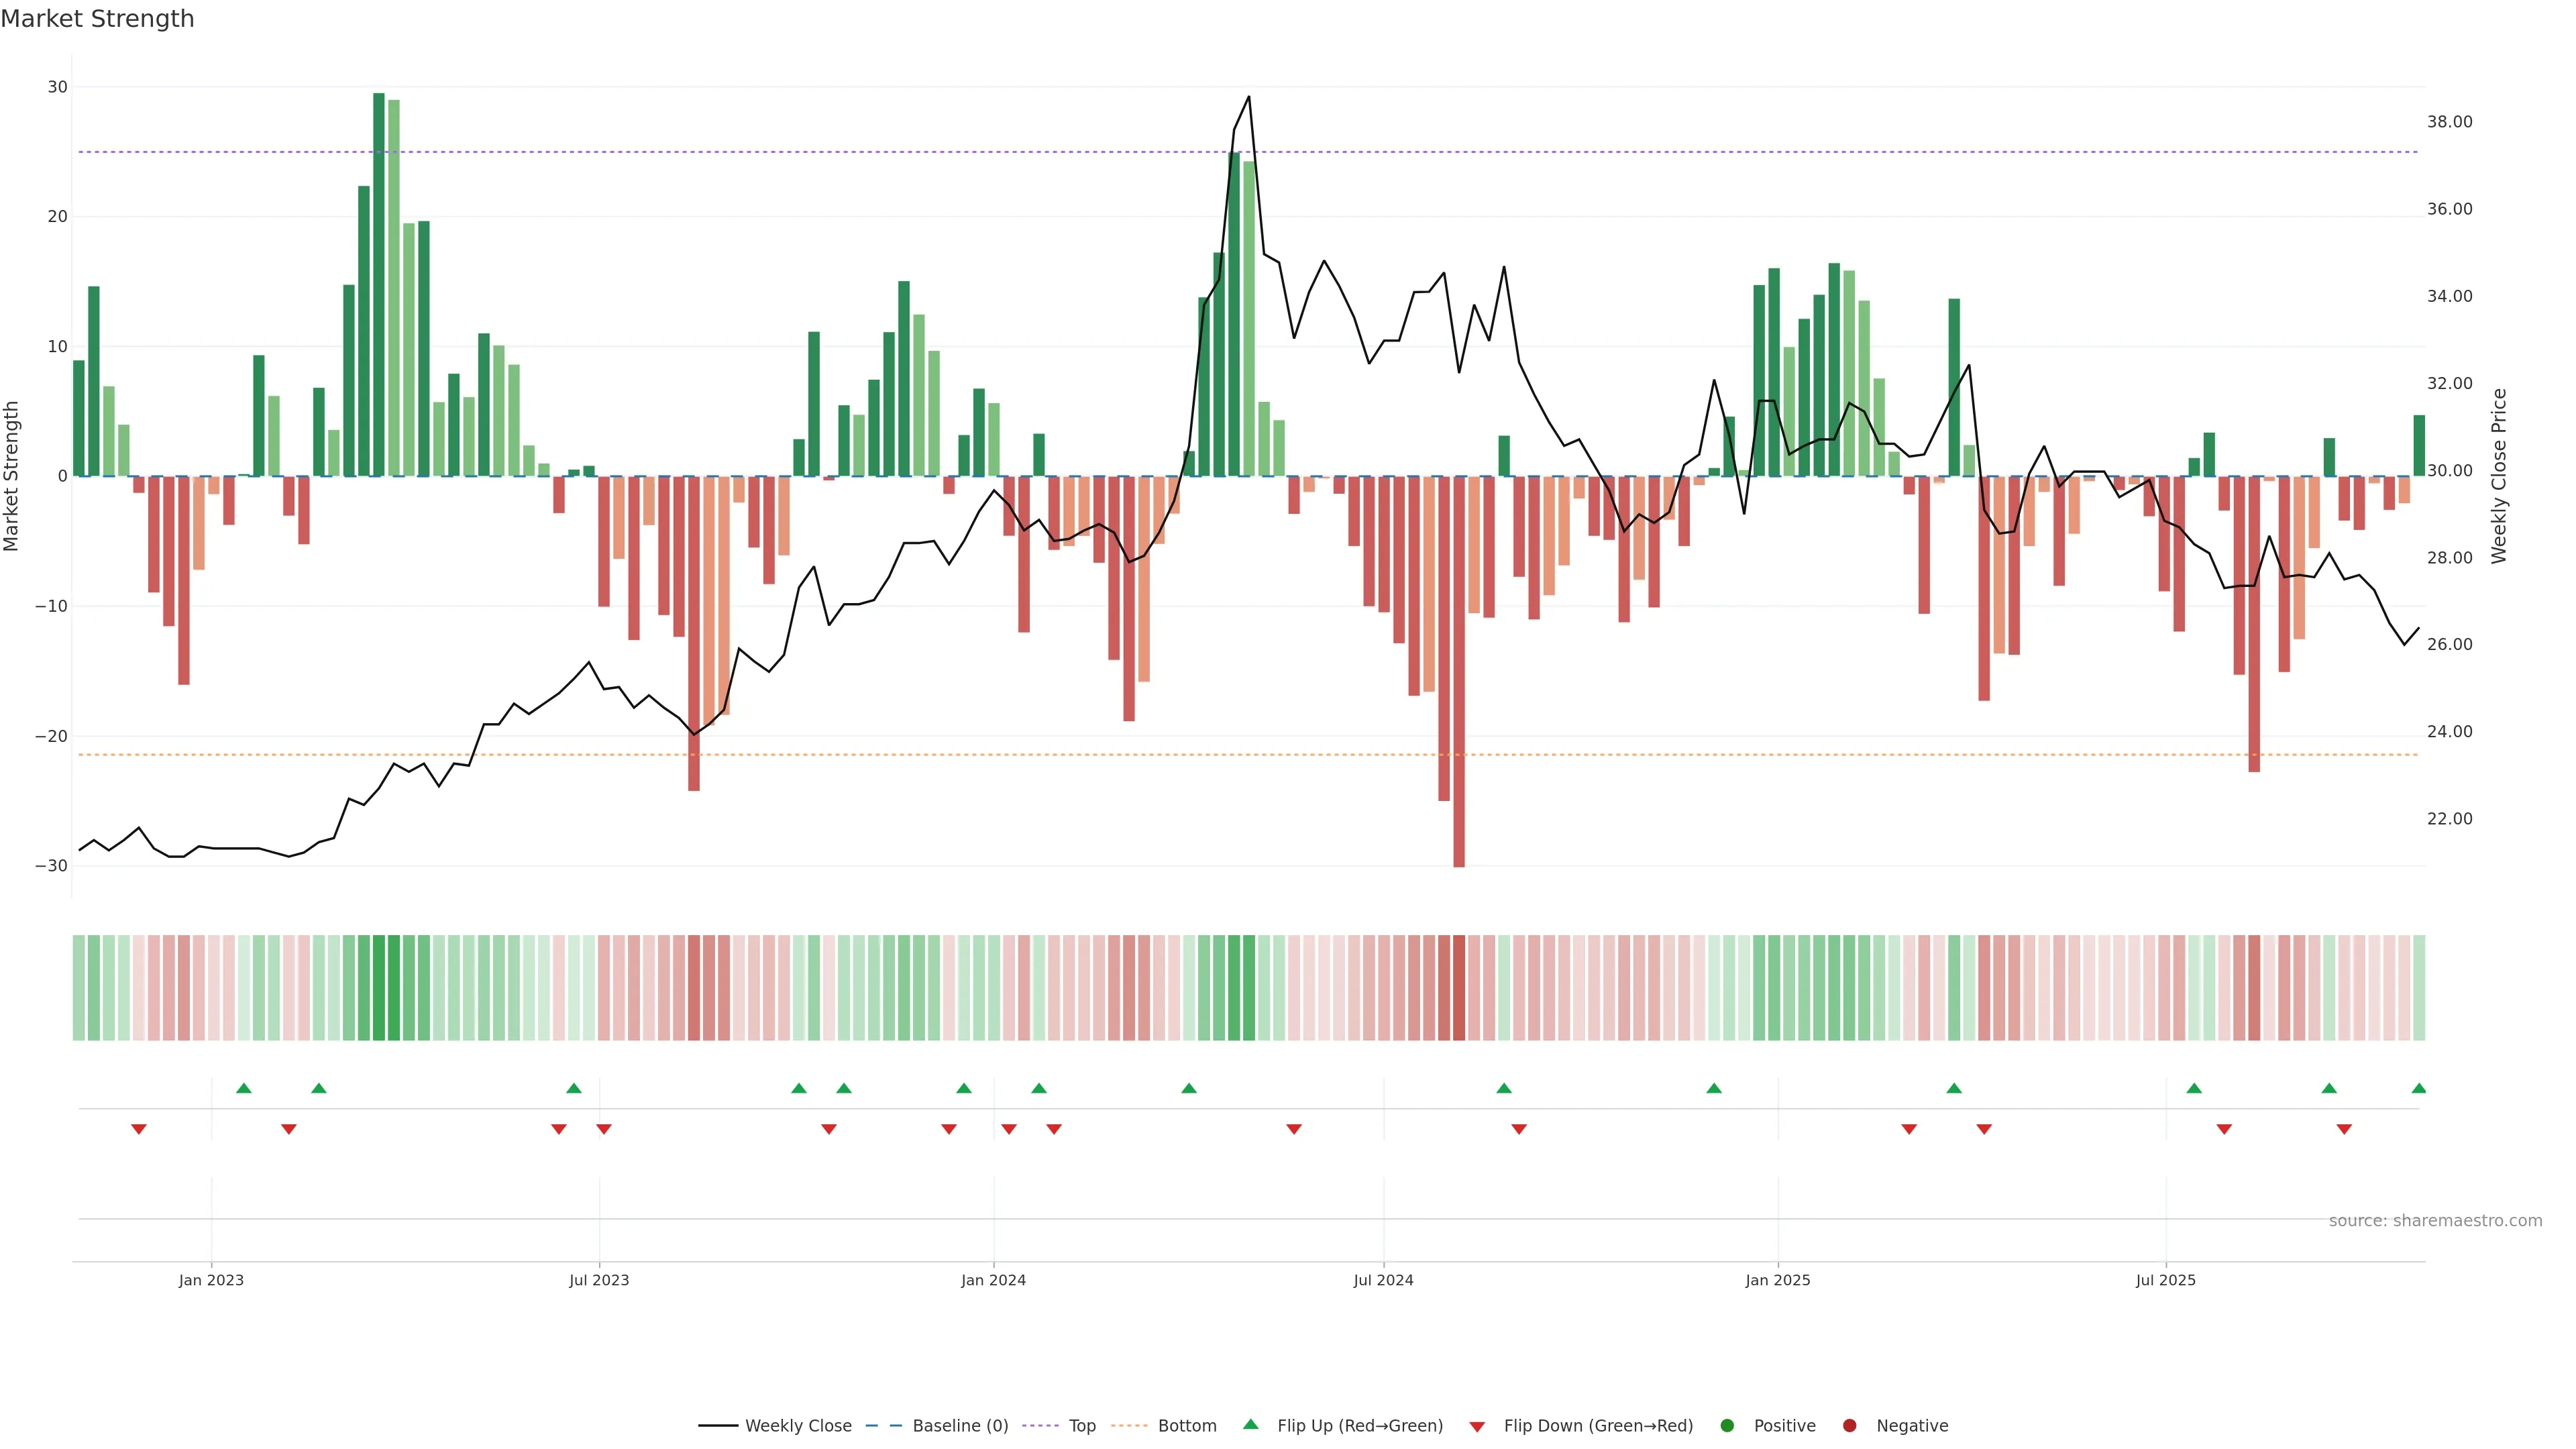Click the last green flip-up triangle marker
Screen dimensions: 2576x1449
point(2419,1088)
